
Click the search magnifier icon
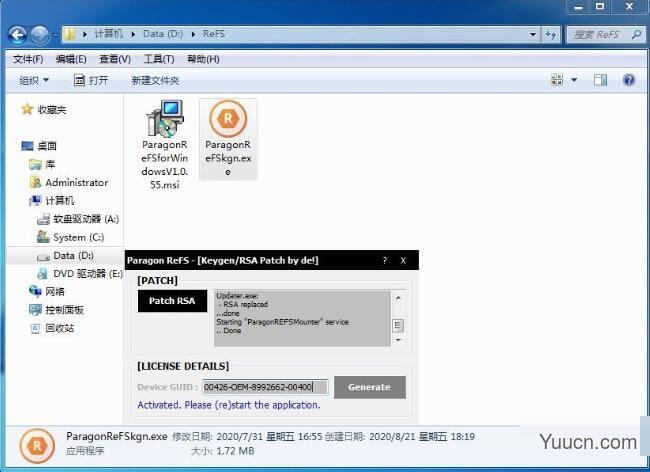(636, 34)
